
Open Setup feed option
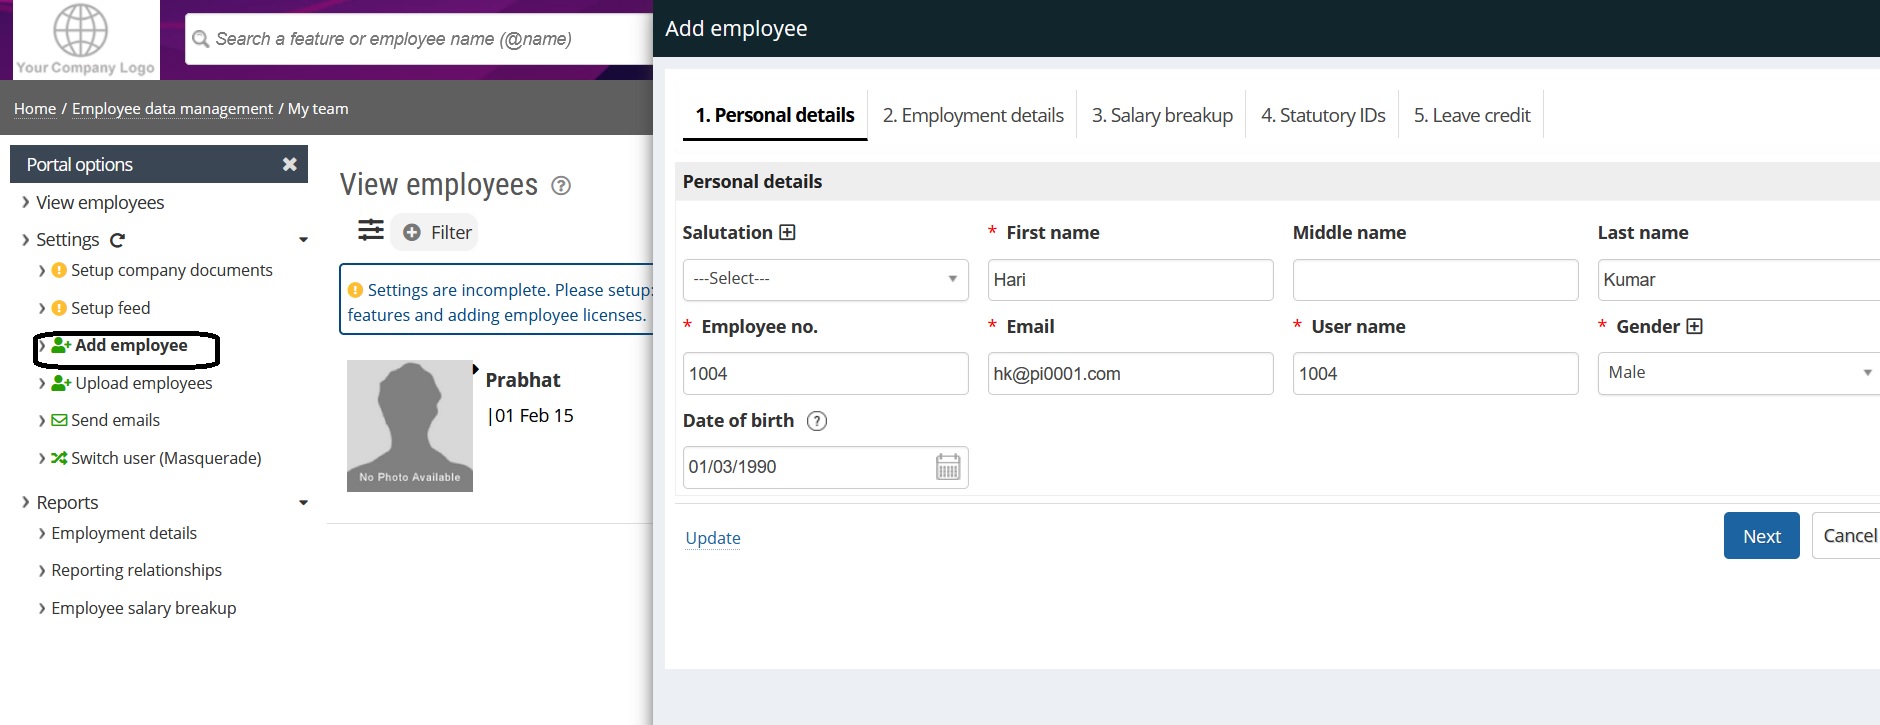111,308
